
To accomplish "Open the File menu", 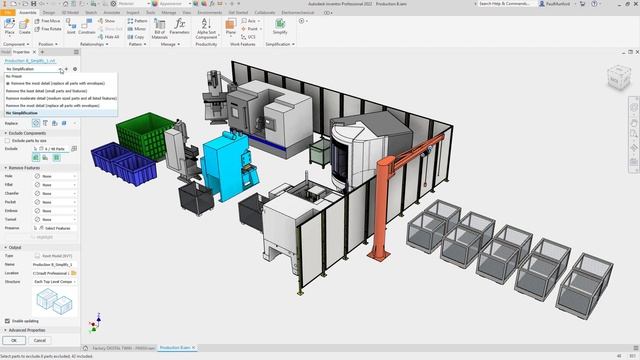I will (8, 13).
